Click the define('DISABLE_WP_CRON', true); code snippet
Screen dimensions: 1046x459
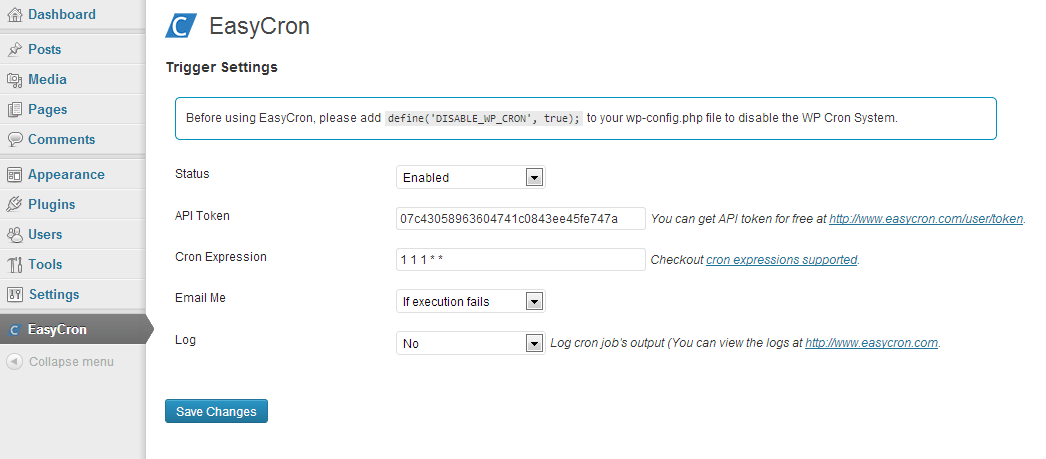coord(484,118)
